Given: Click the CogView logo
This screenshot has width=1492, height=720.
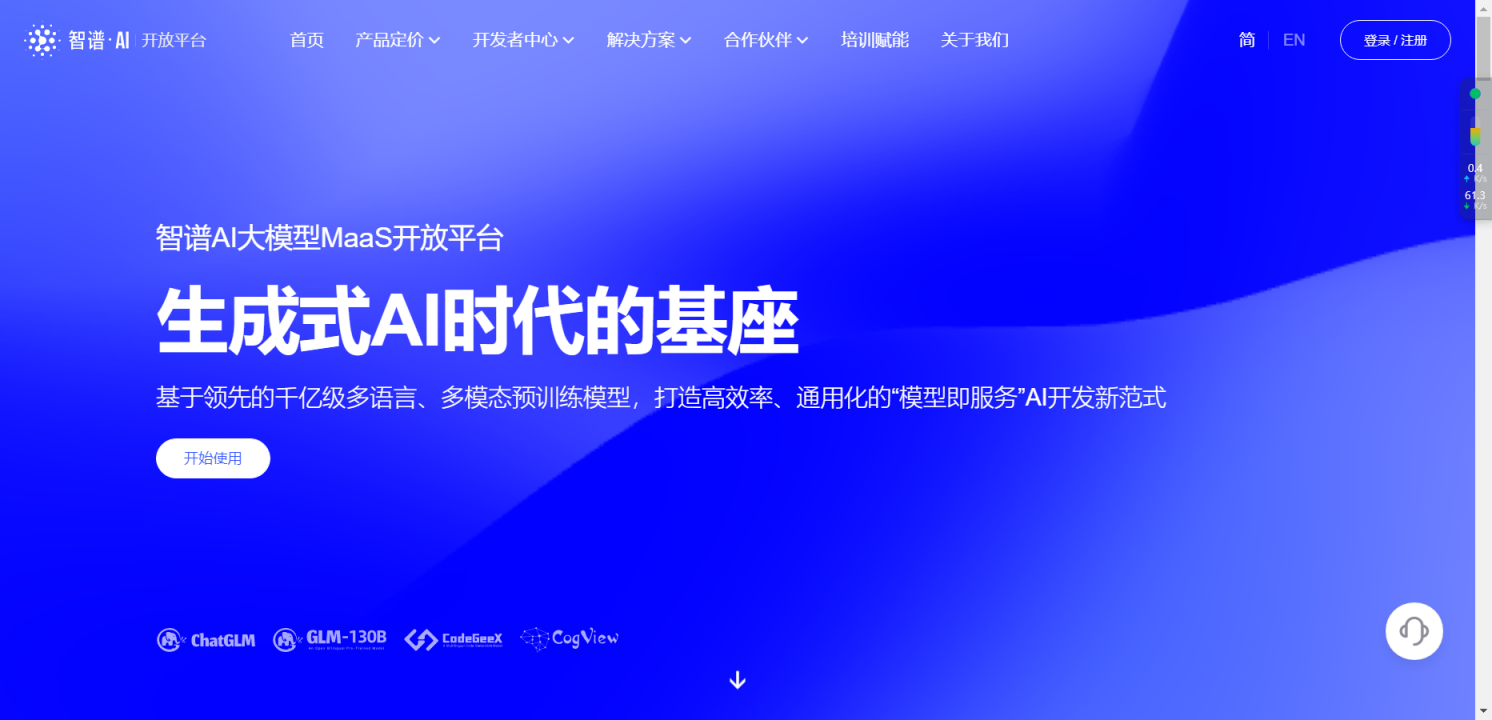Looking at the screenshot, I should pyautogui.click(x=569, y=638).
